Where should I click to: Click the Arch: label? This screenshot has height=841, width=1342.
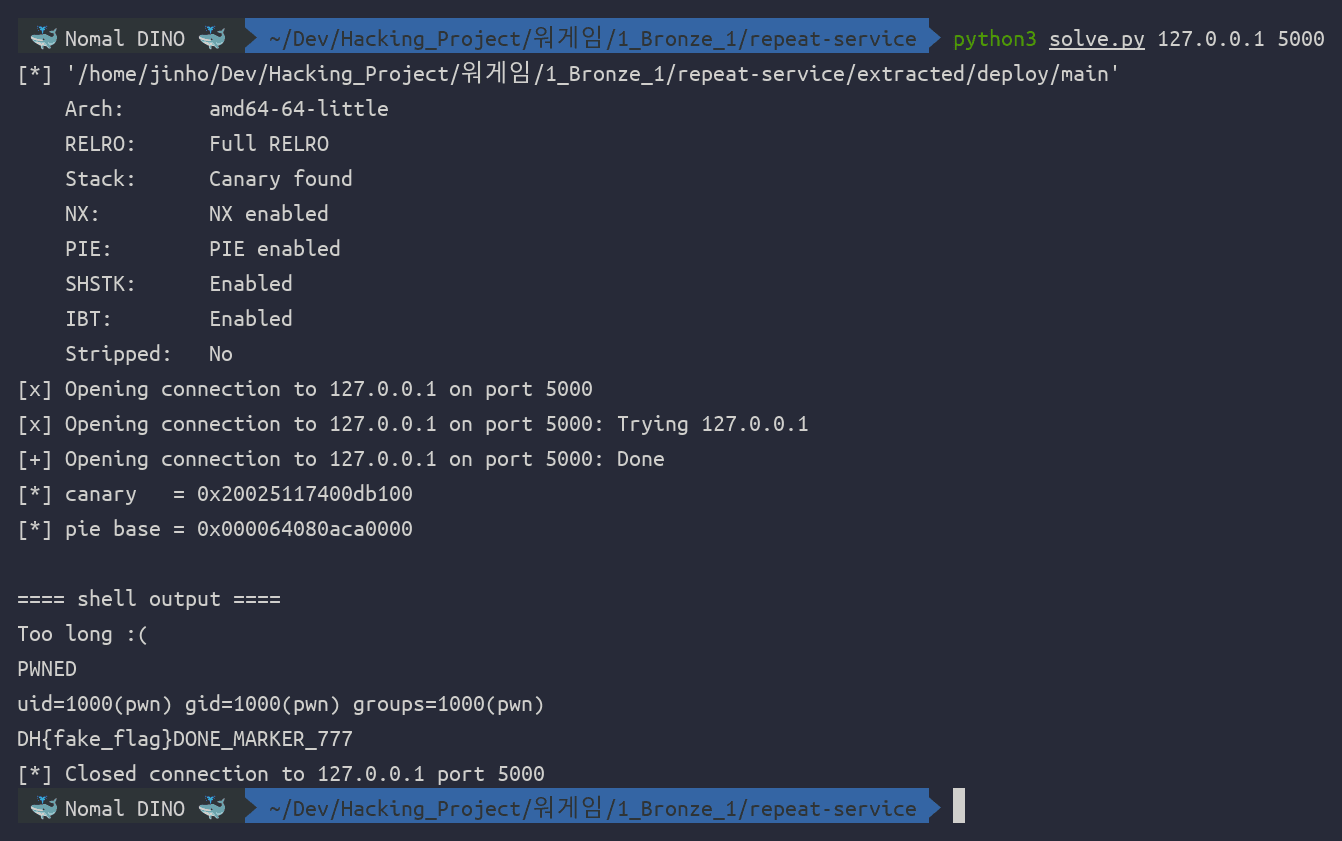click(x=94, y=109)
